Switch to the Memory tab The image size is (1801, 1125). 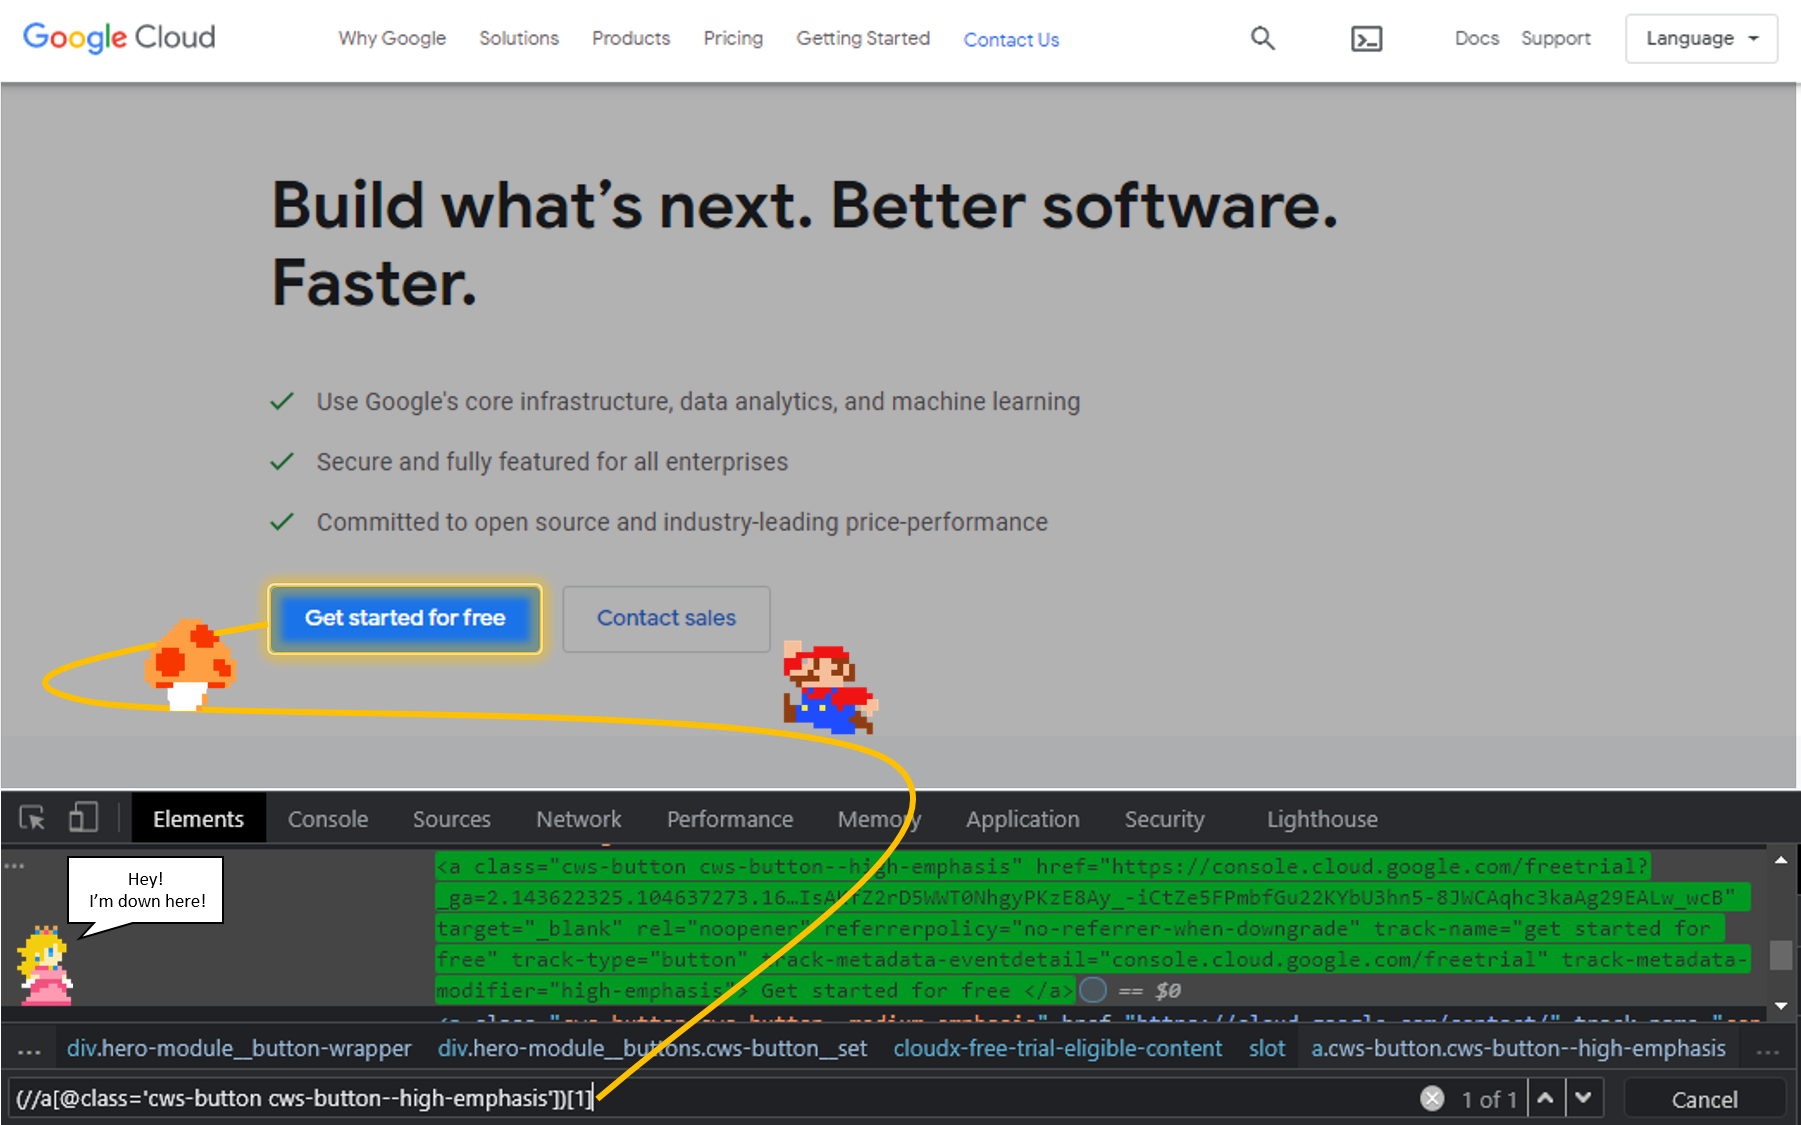879,819
